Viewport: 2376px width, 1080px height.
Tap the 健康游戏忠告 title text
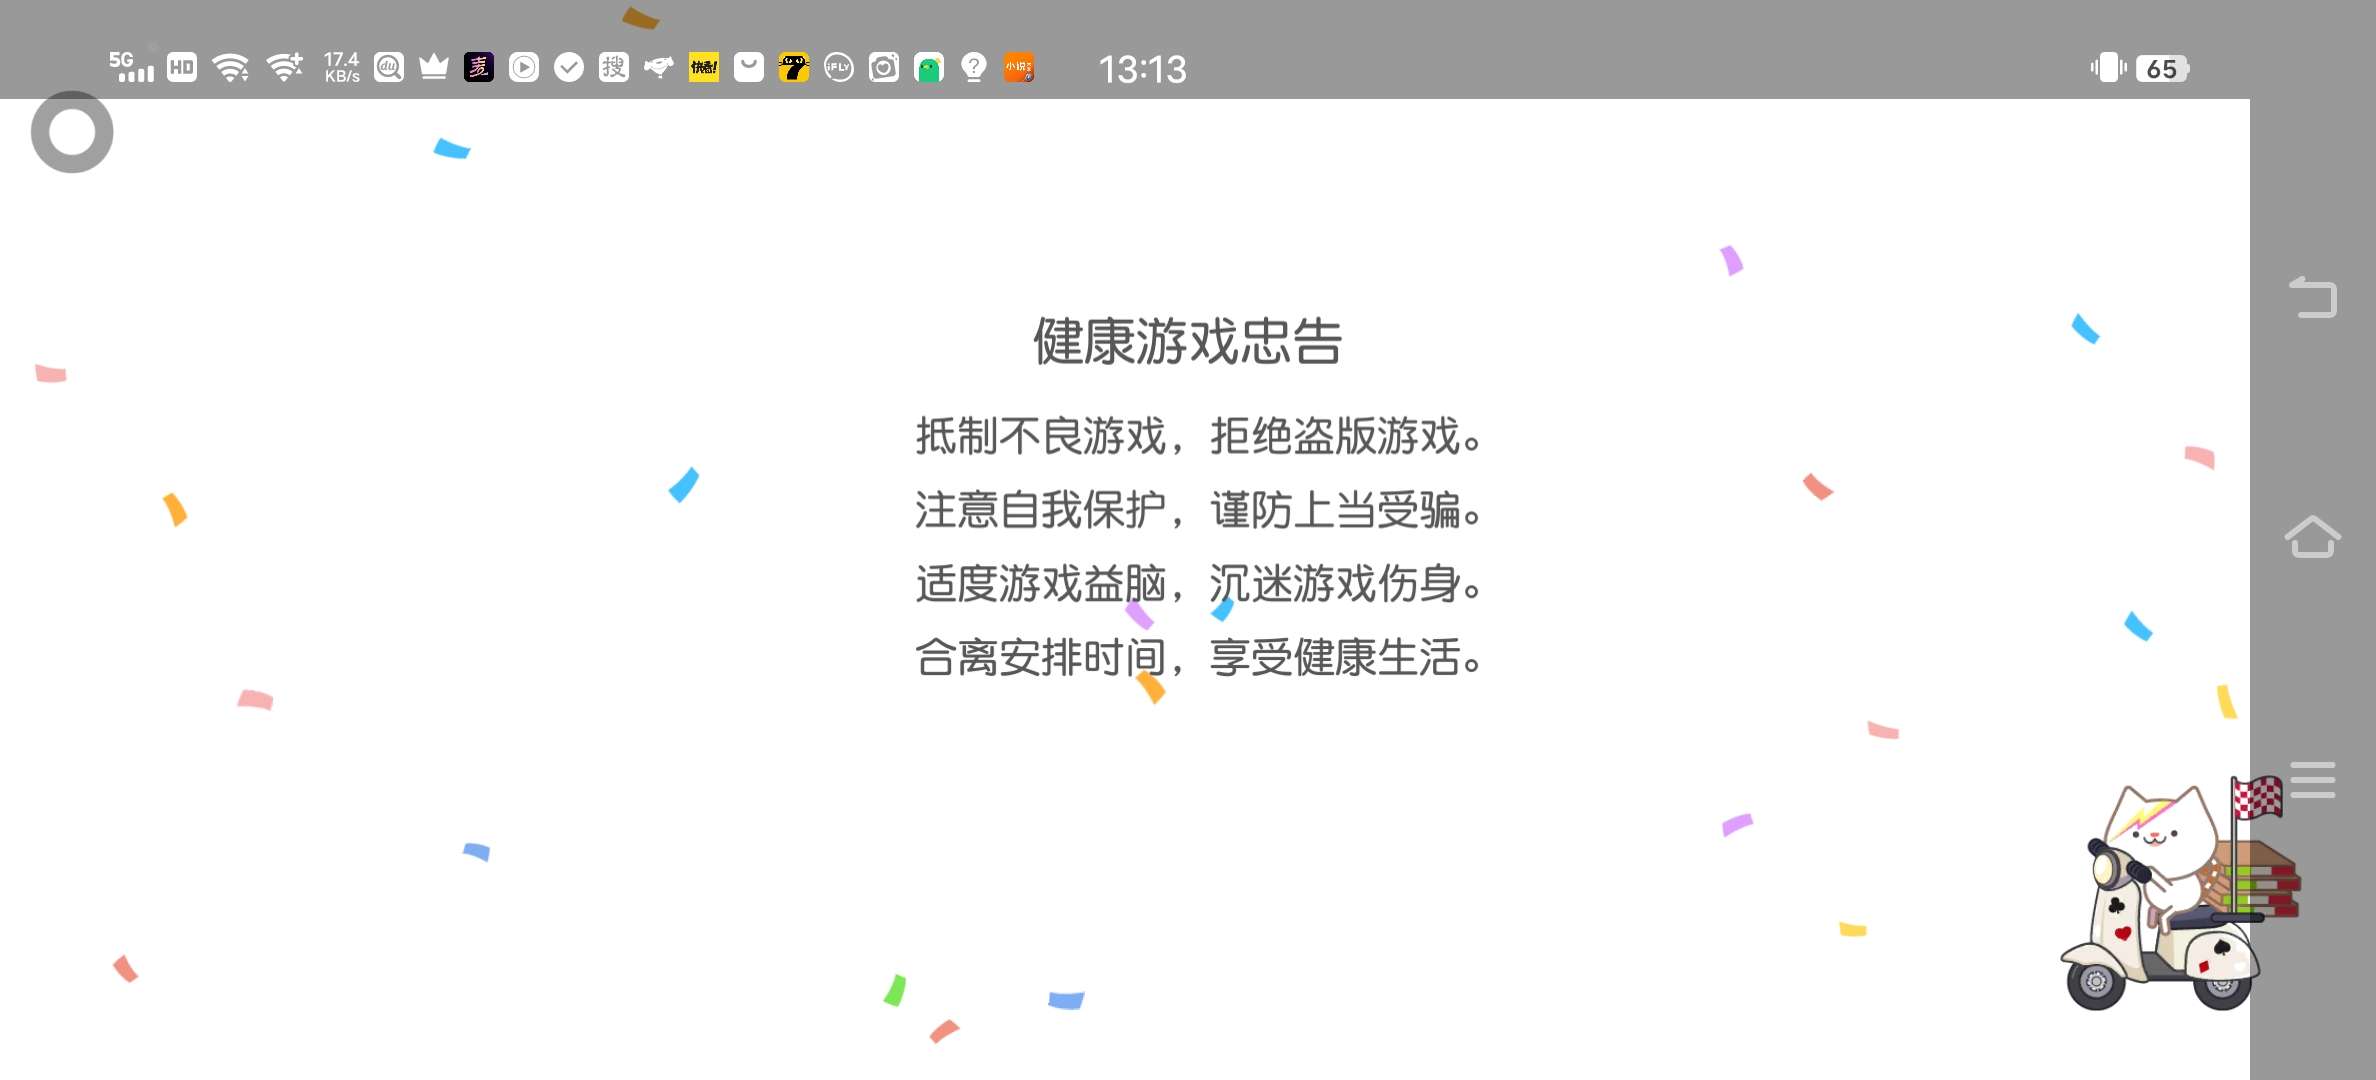pyautogui.click(x=1187, y=341)
